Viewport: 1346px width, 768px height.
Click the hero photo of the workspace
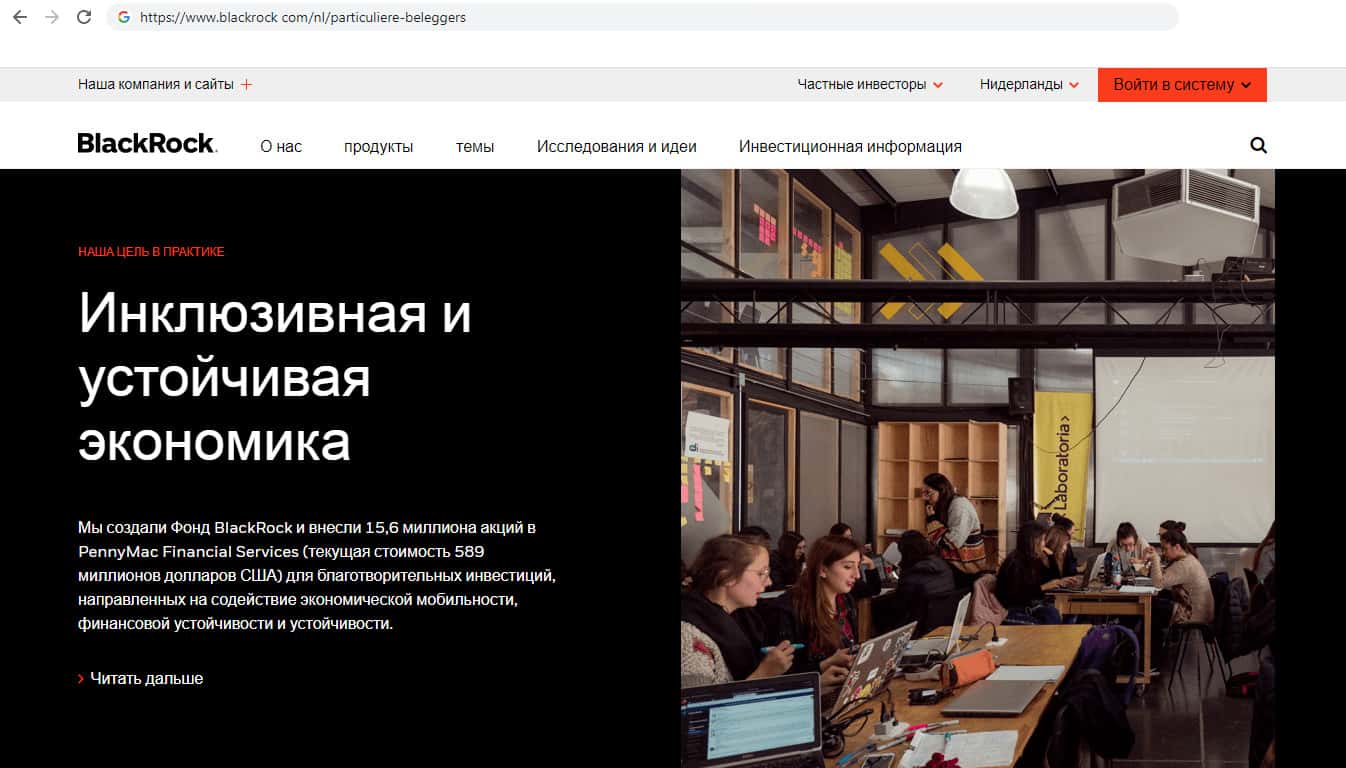978,468
